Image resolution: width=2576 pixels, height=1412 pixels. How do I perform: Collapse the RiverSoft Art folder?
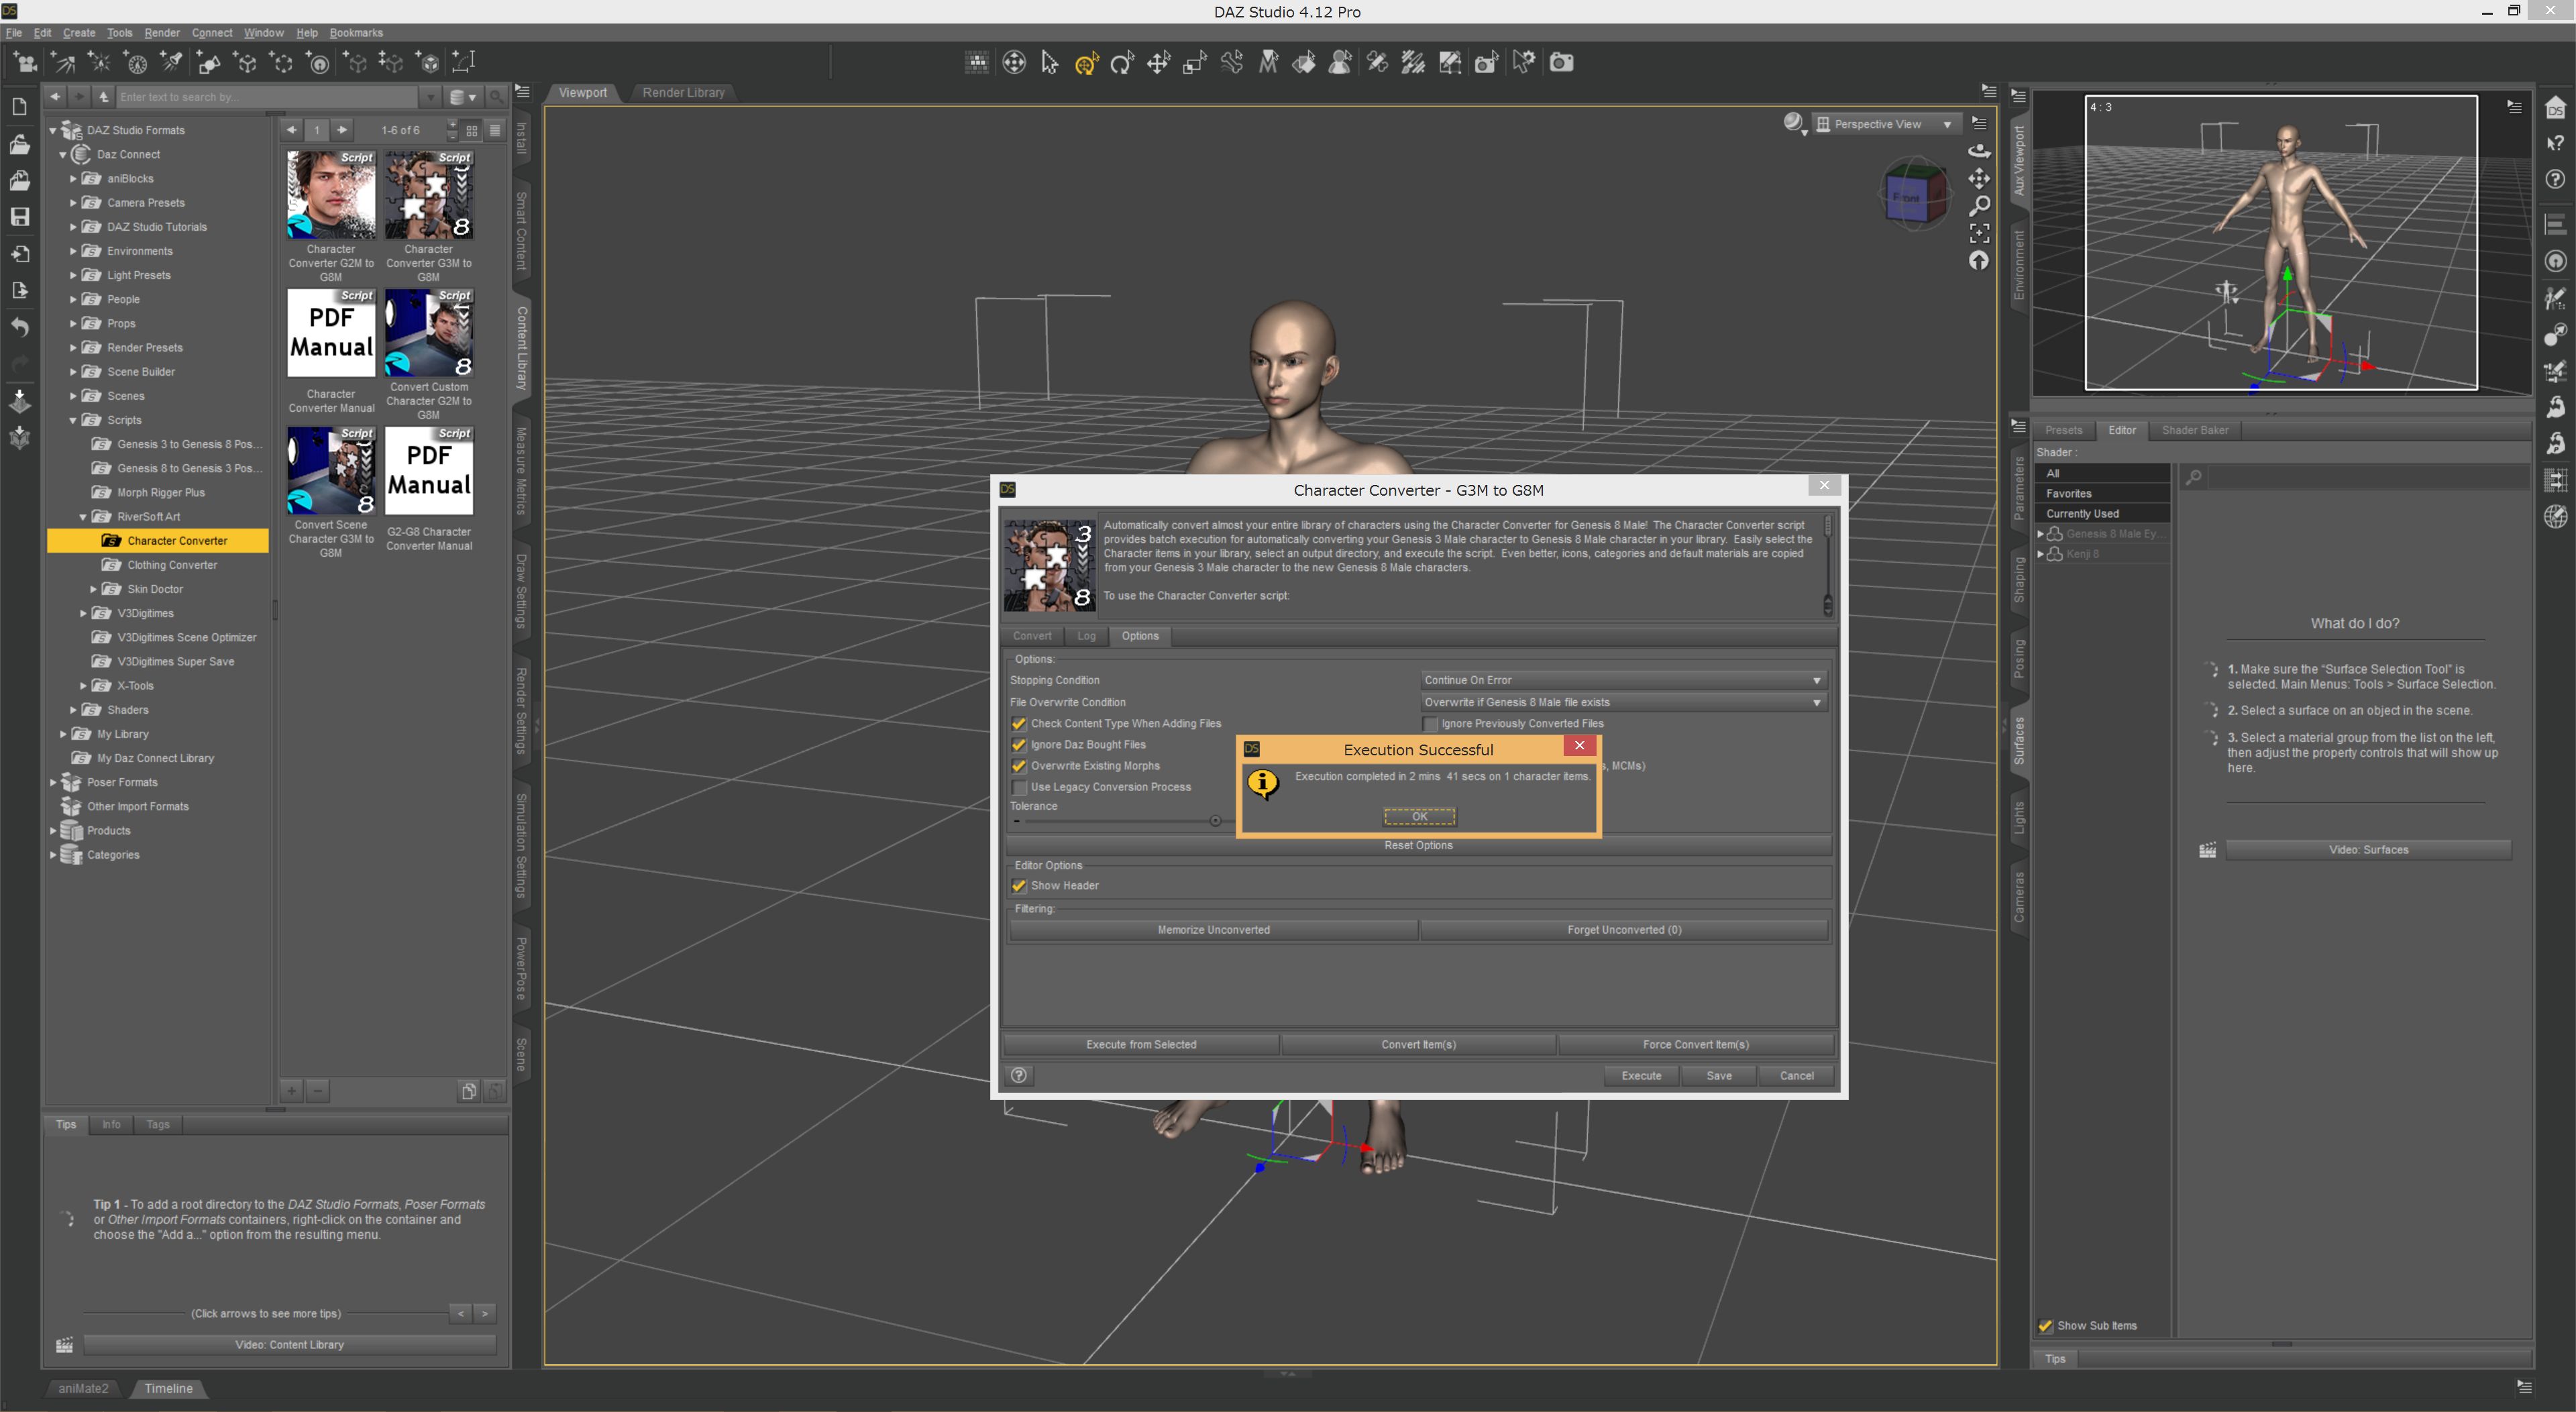pos(83,517)
